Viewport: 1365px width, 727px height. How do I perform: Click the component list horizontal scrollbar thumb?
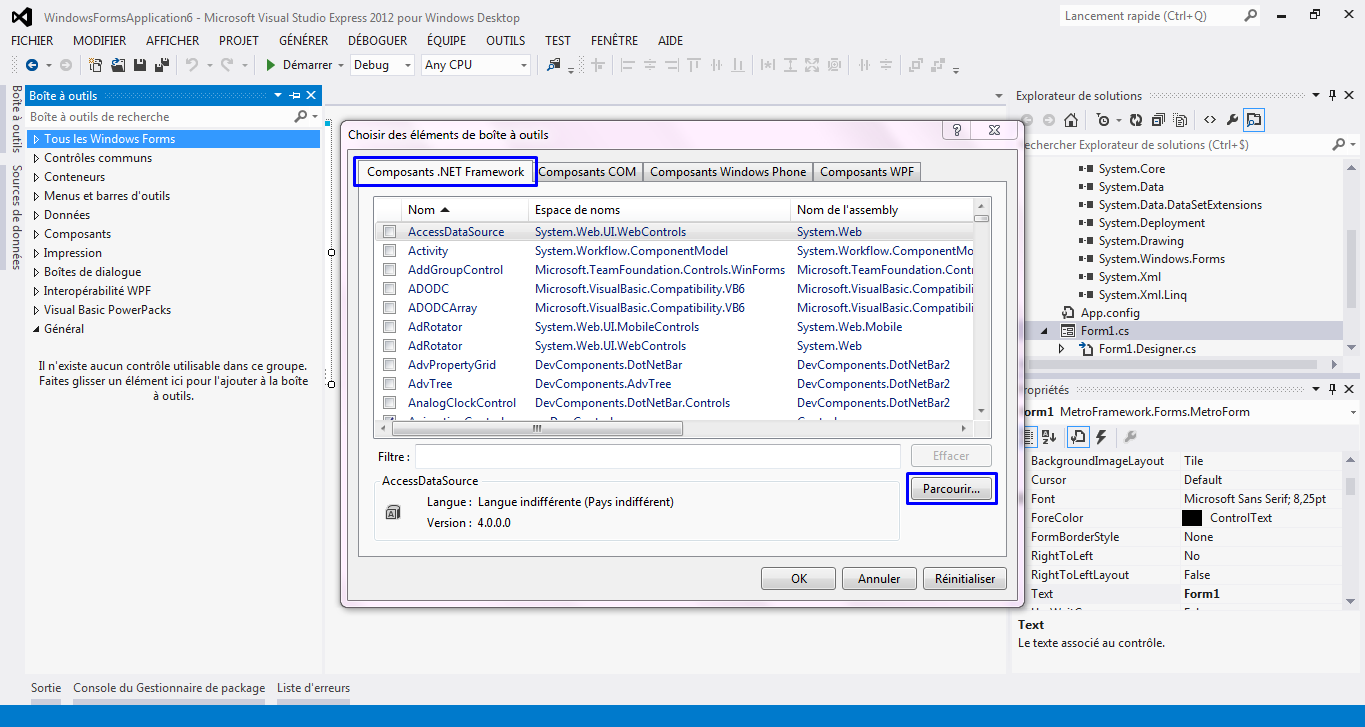pyautogui.click(x=537, y=428)
